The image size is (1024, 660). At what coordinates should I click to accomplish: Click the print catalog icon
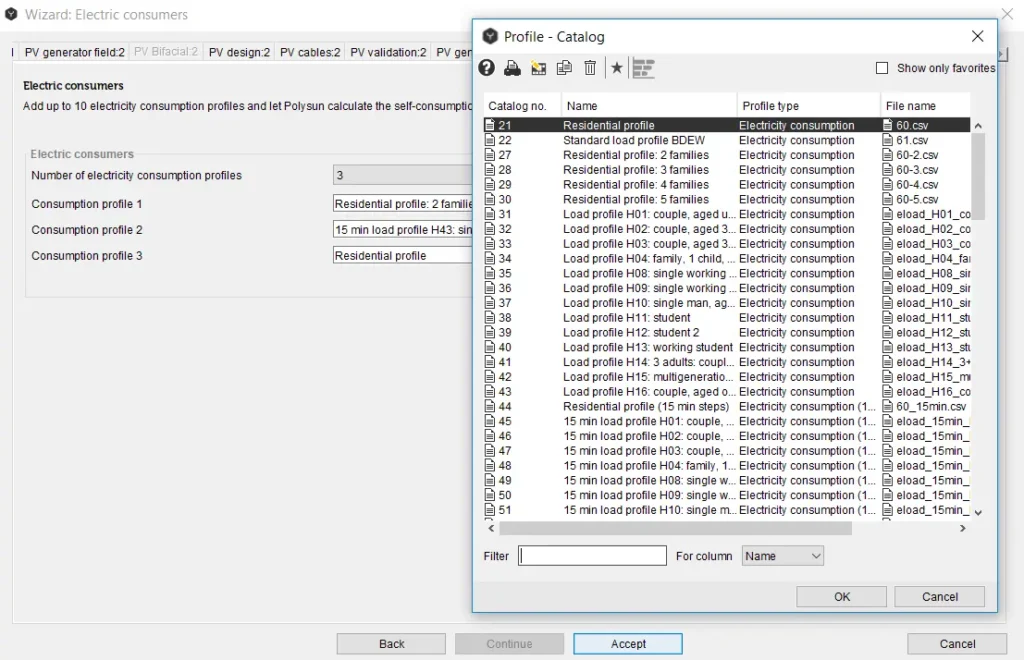(x=512, y=68)
